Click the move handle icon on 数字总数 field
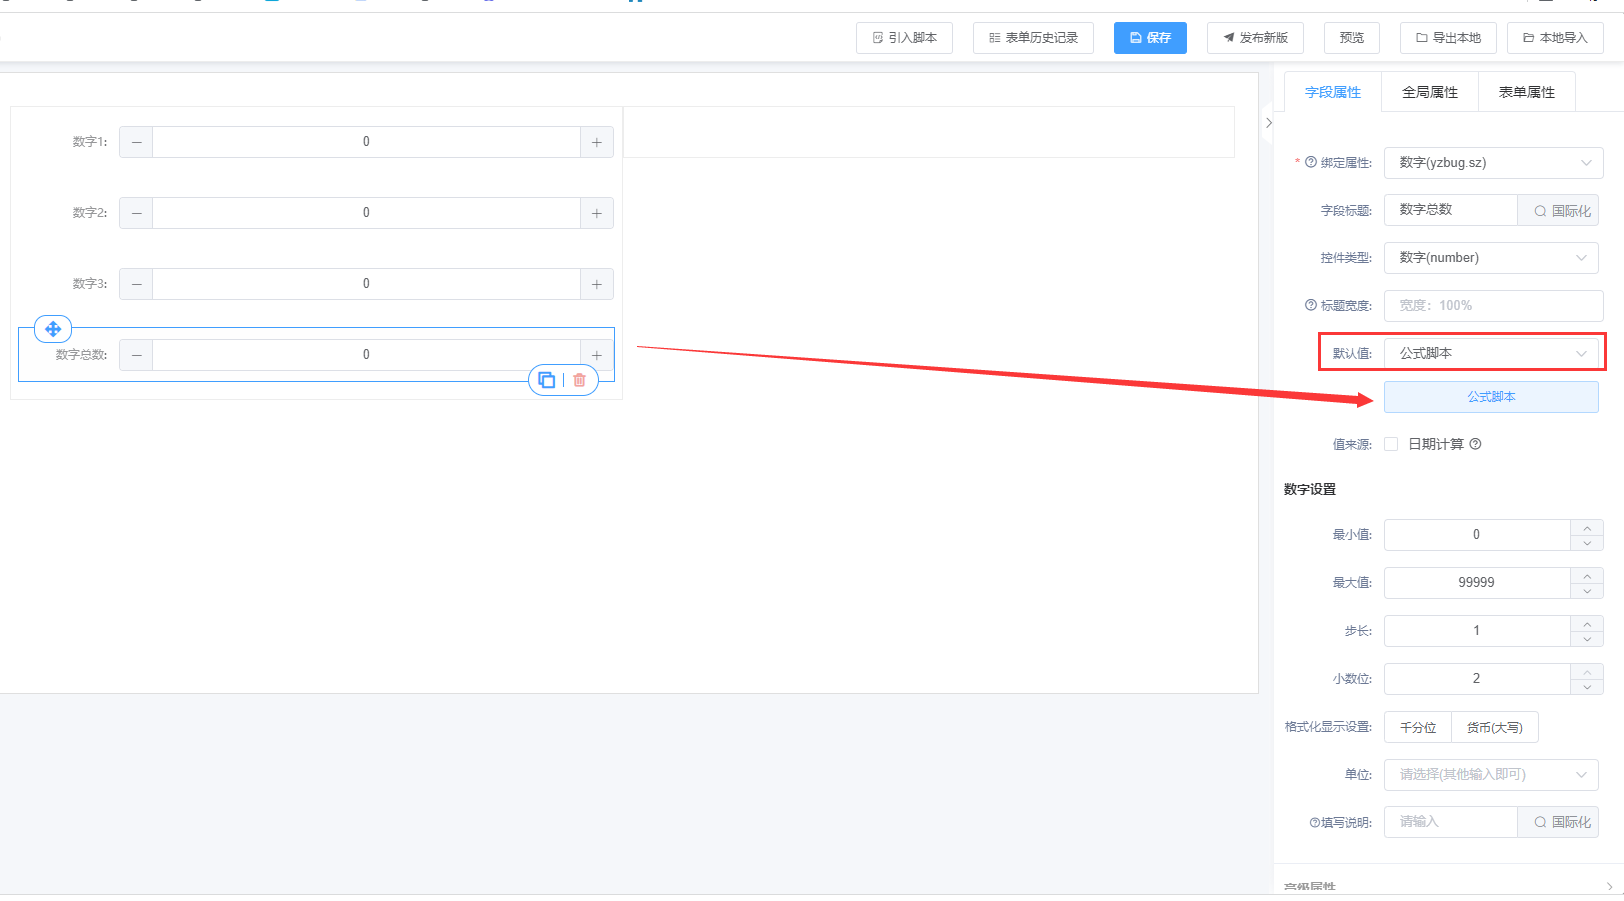The height and width of the screenshot is (901, 1624). (53, 328)
